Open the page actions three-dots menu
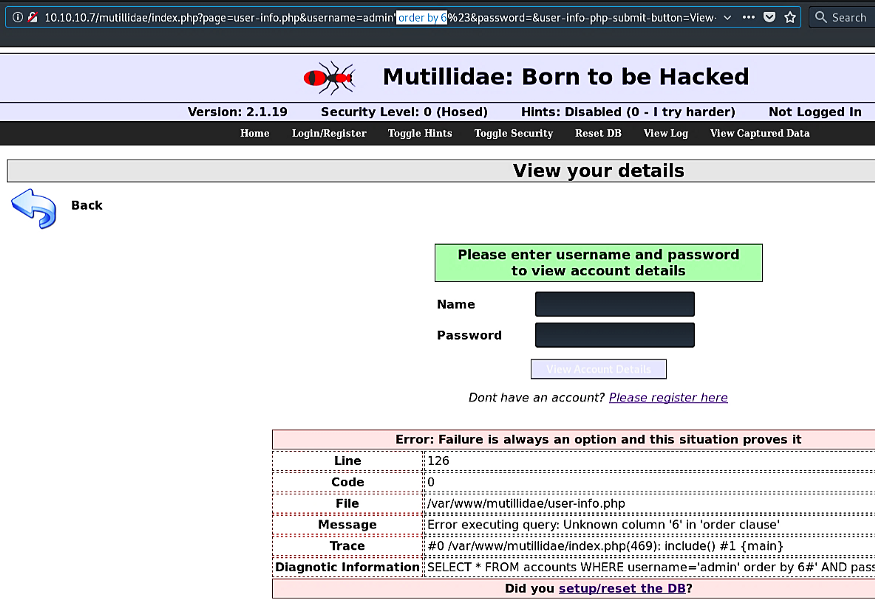Image resolution: width=875 pixels, height=605 pixels. [748, 17]
